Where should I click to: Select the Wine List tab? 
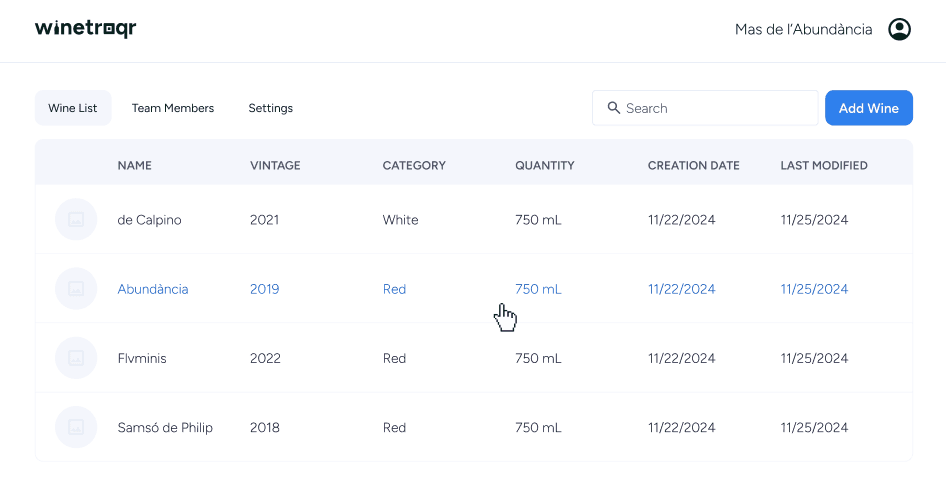tap(73, 108)
